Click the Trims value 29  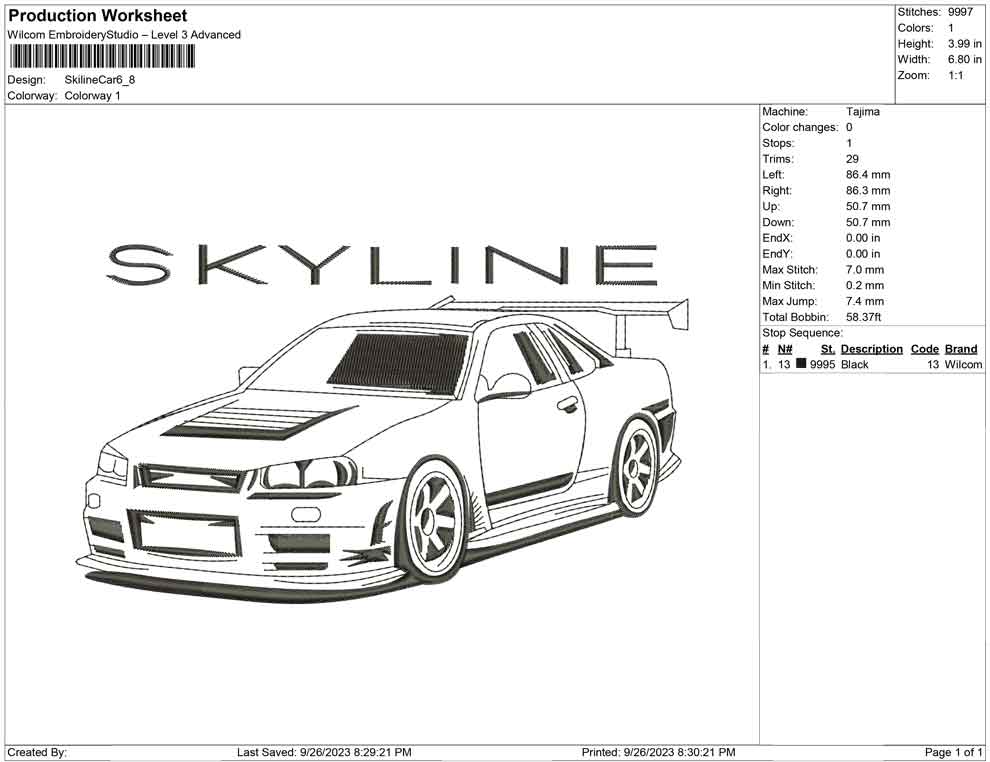click(x=852, y=159)
